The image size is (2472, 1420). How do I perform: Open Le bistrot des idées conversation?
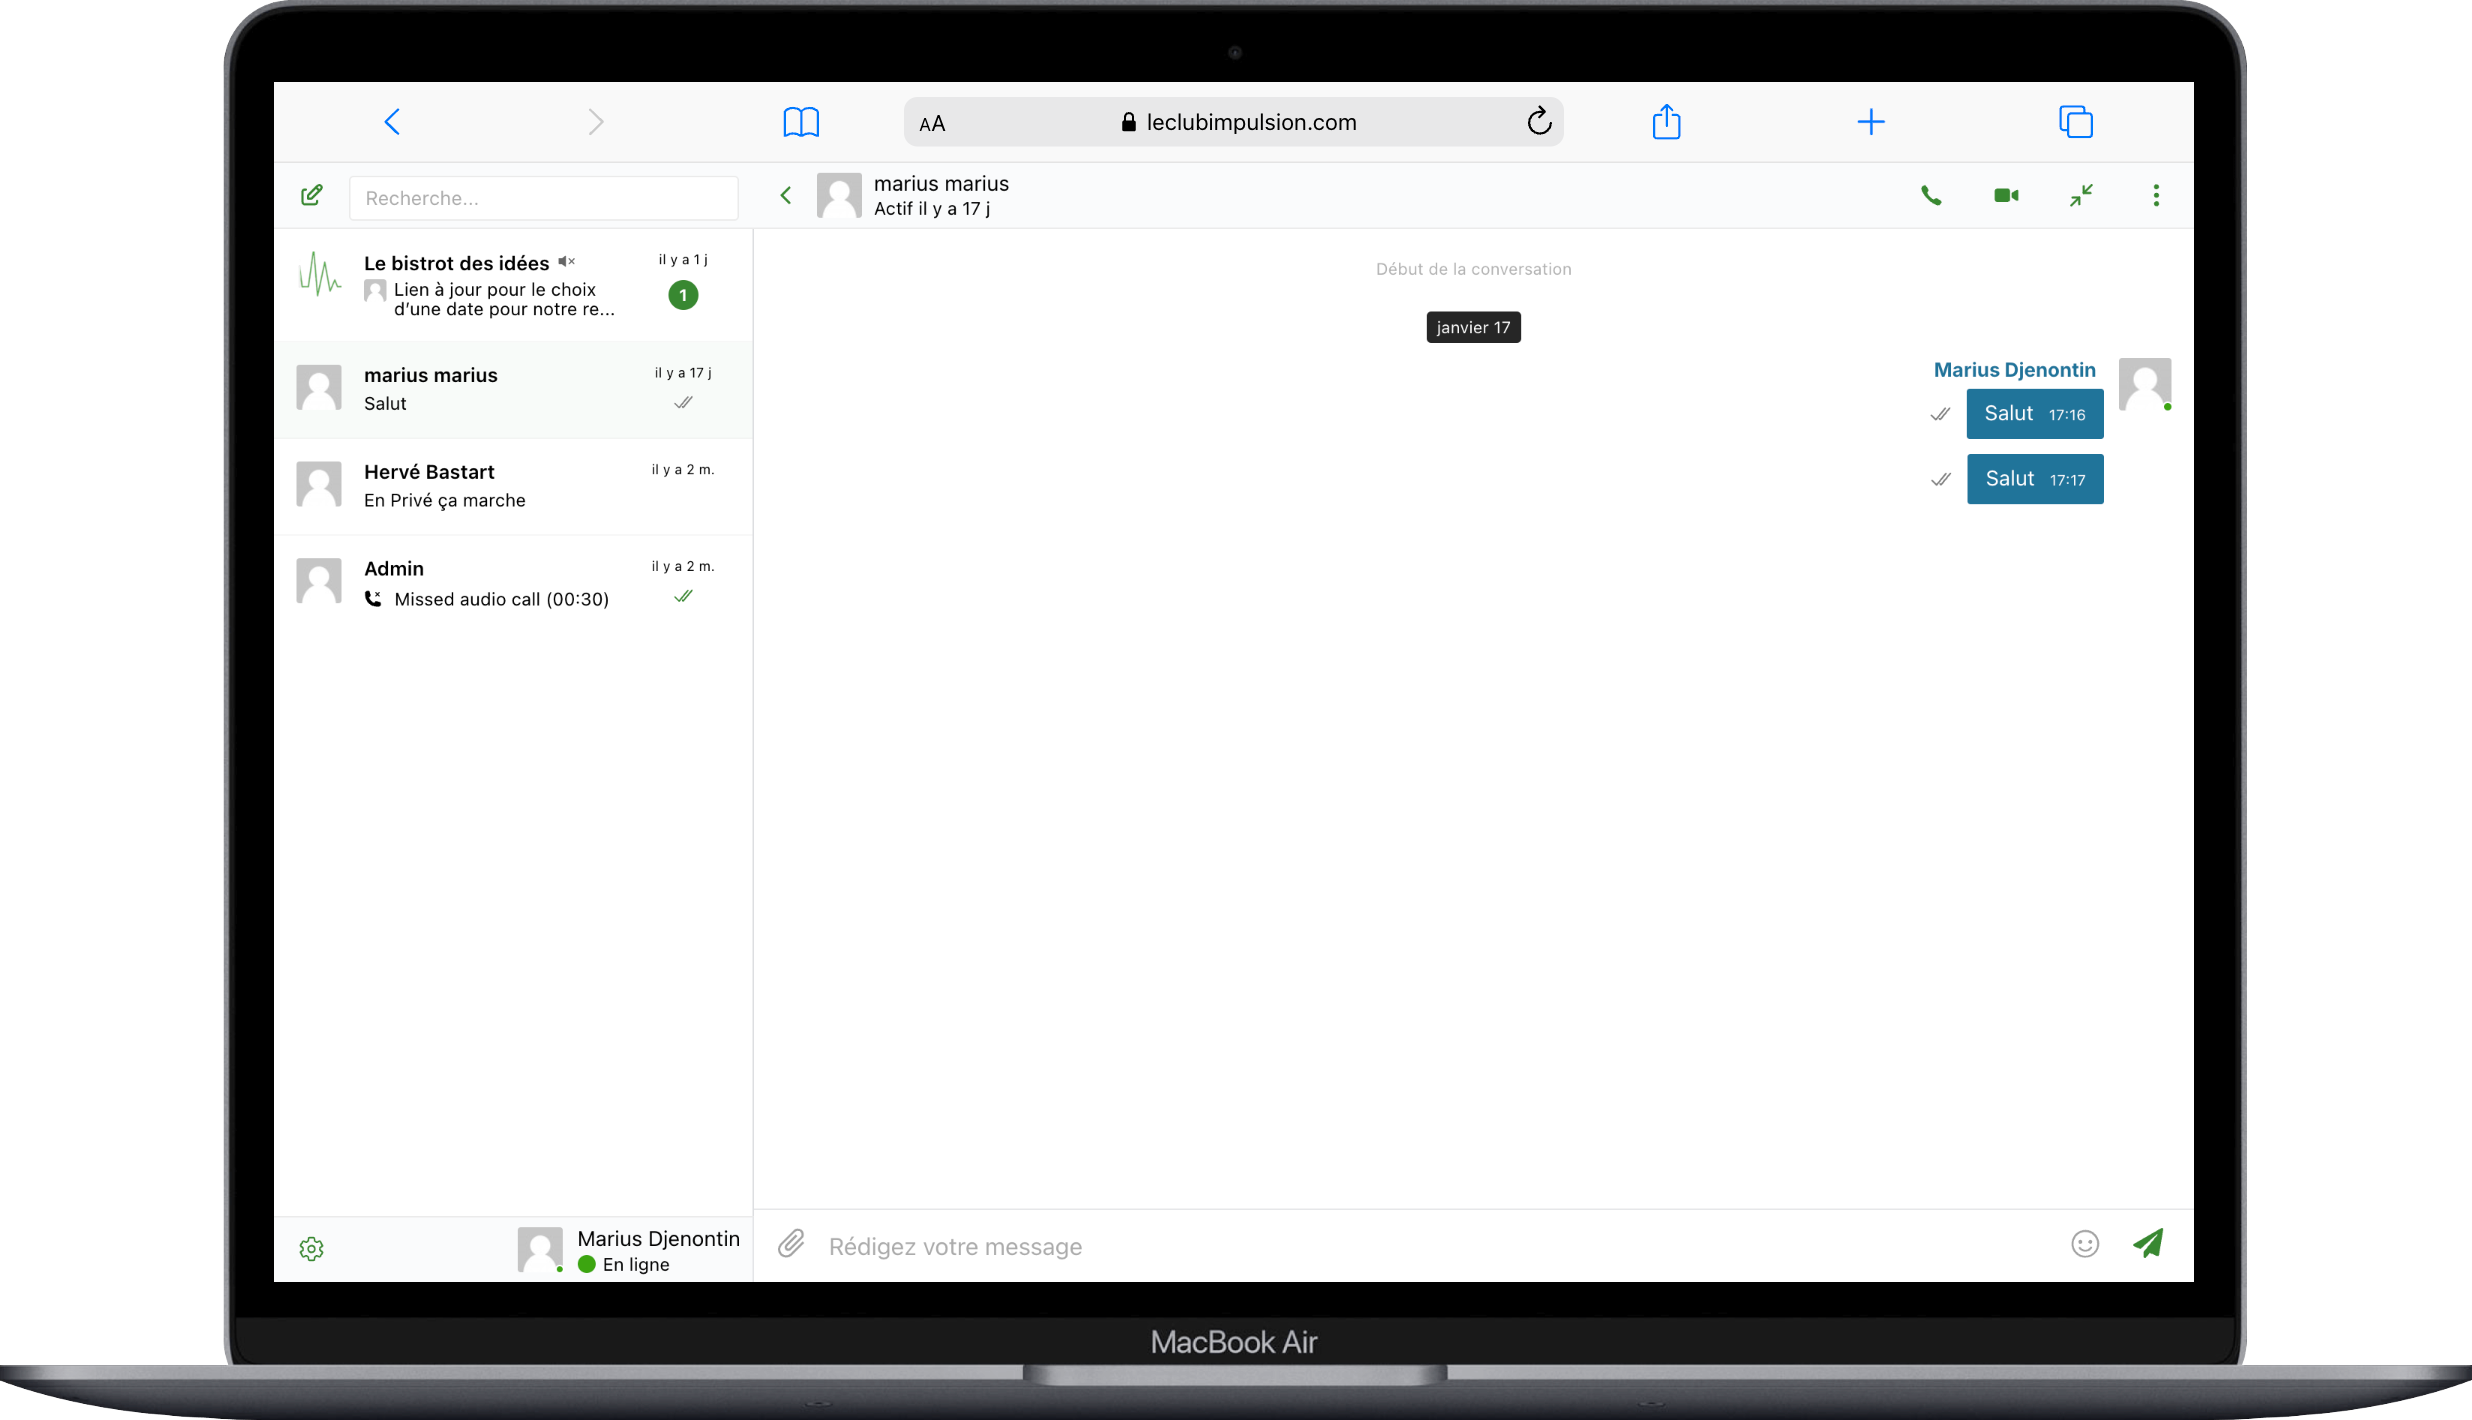[x=513, y=285]
